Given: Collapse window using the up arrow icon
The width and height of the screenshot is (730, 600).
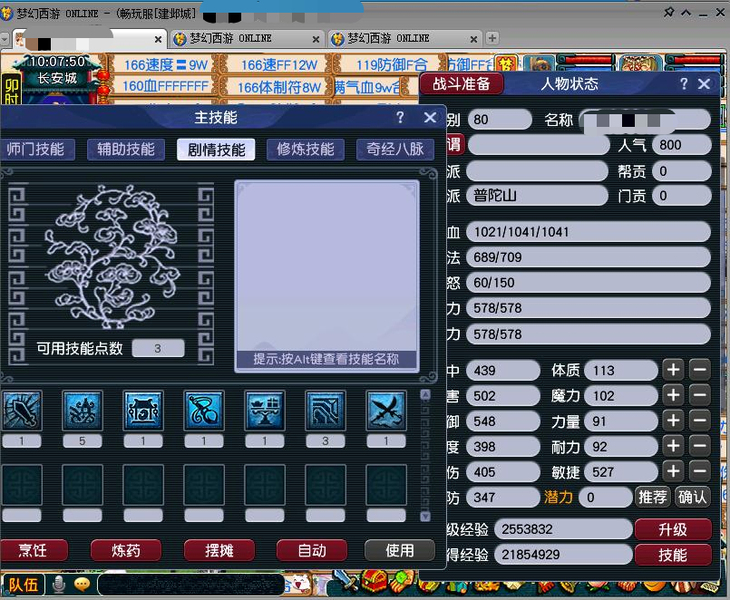Looking at the screenshot, I should [x=686, y=13].
